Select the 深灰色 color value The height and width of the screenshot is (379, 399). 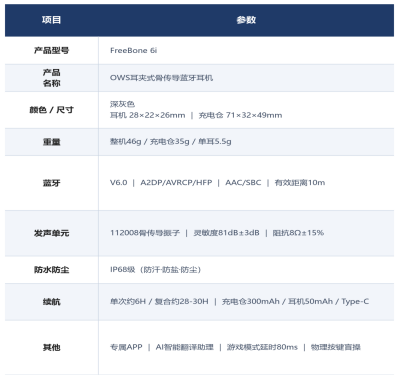tap(122, 104)
